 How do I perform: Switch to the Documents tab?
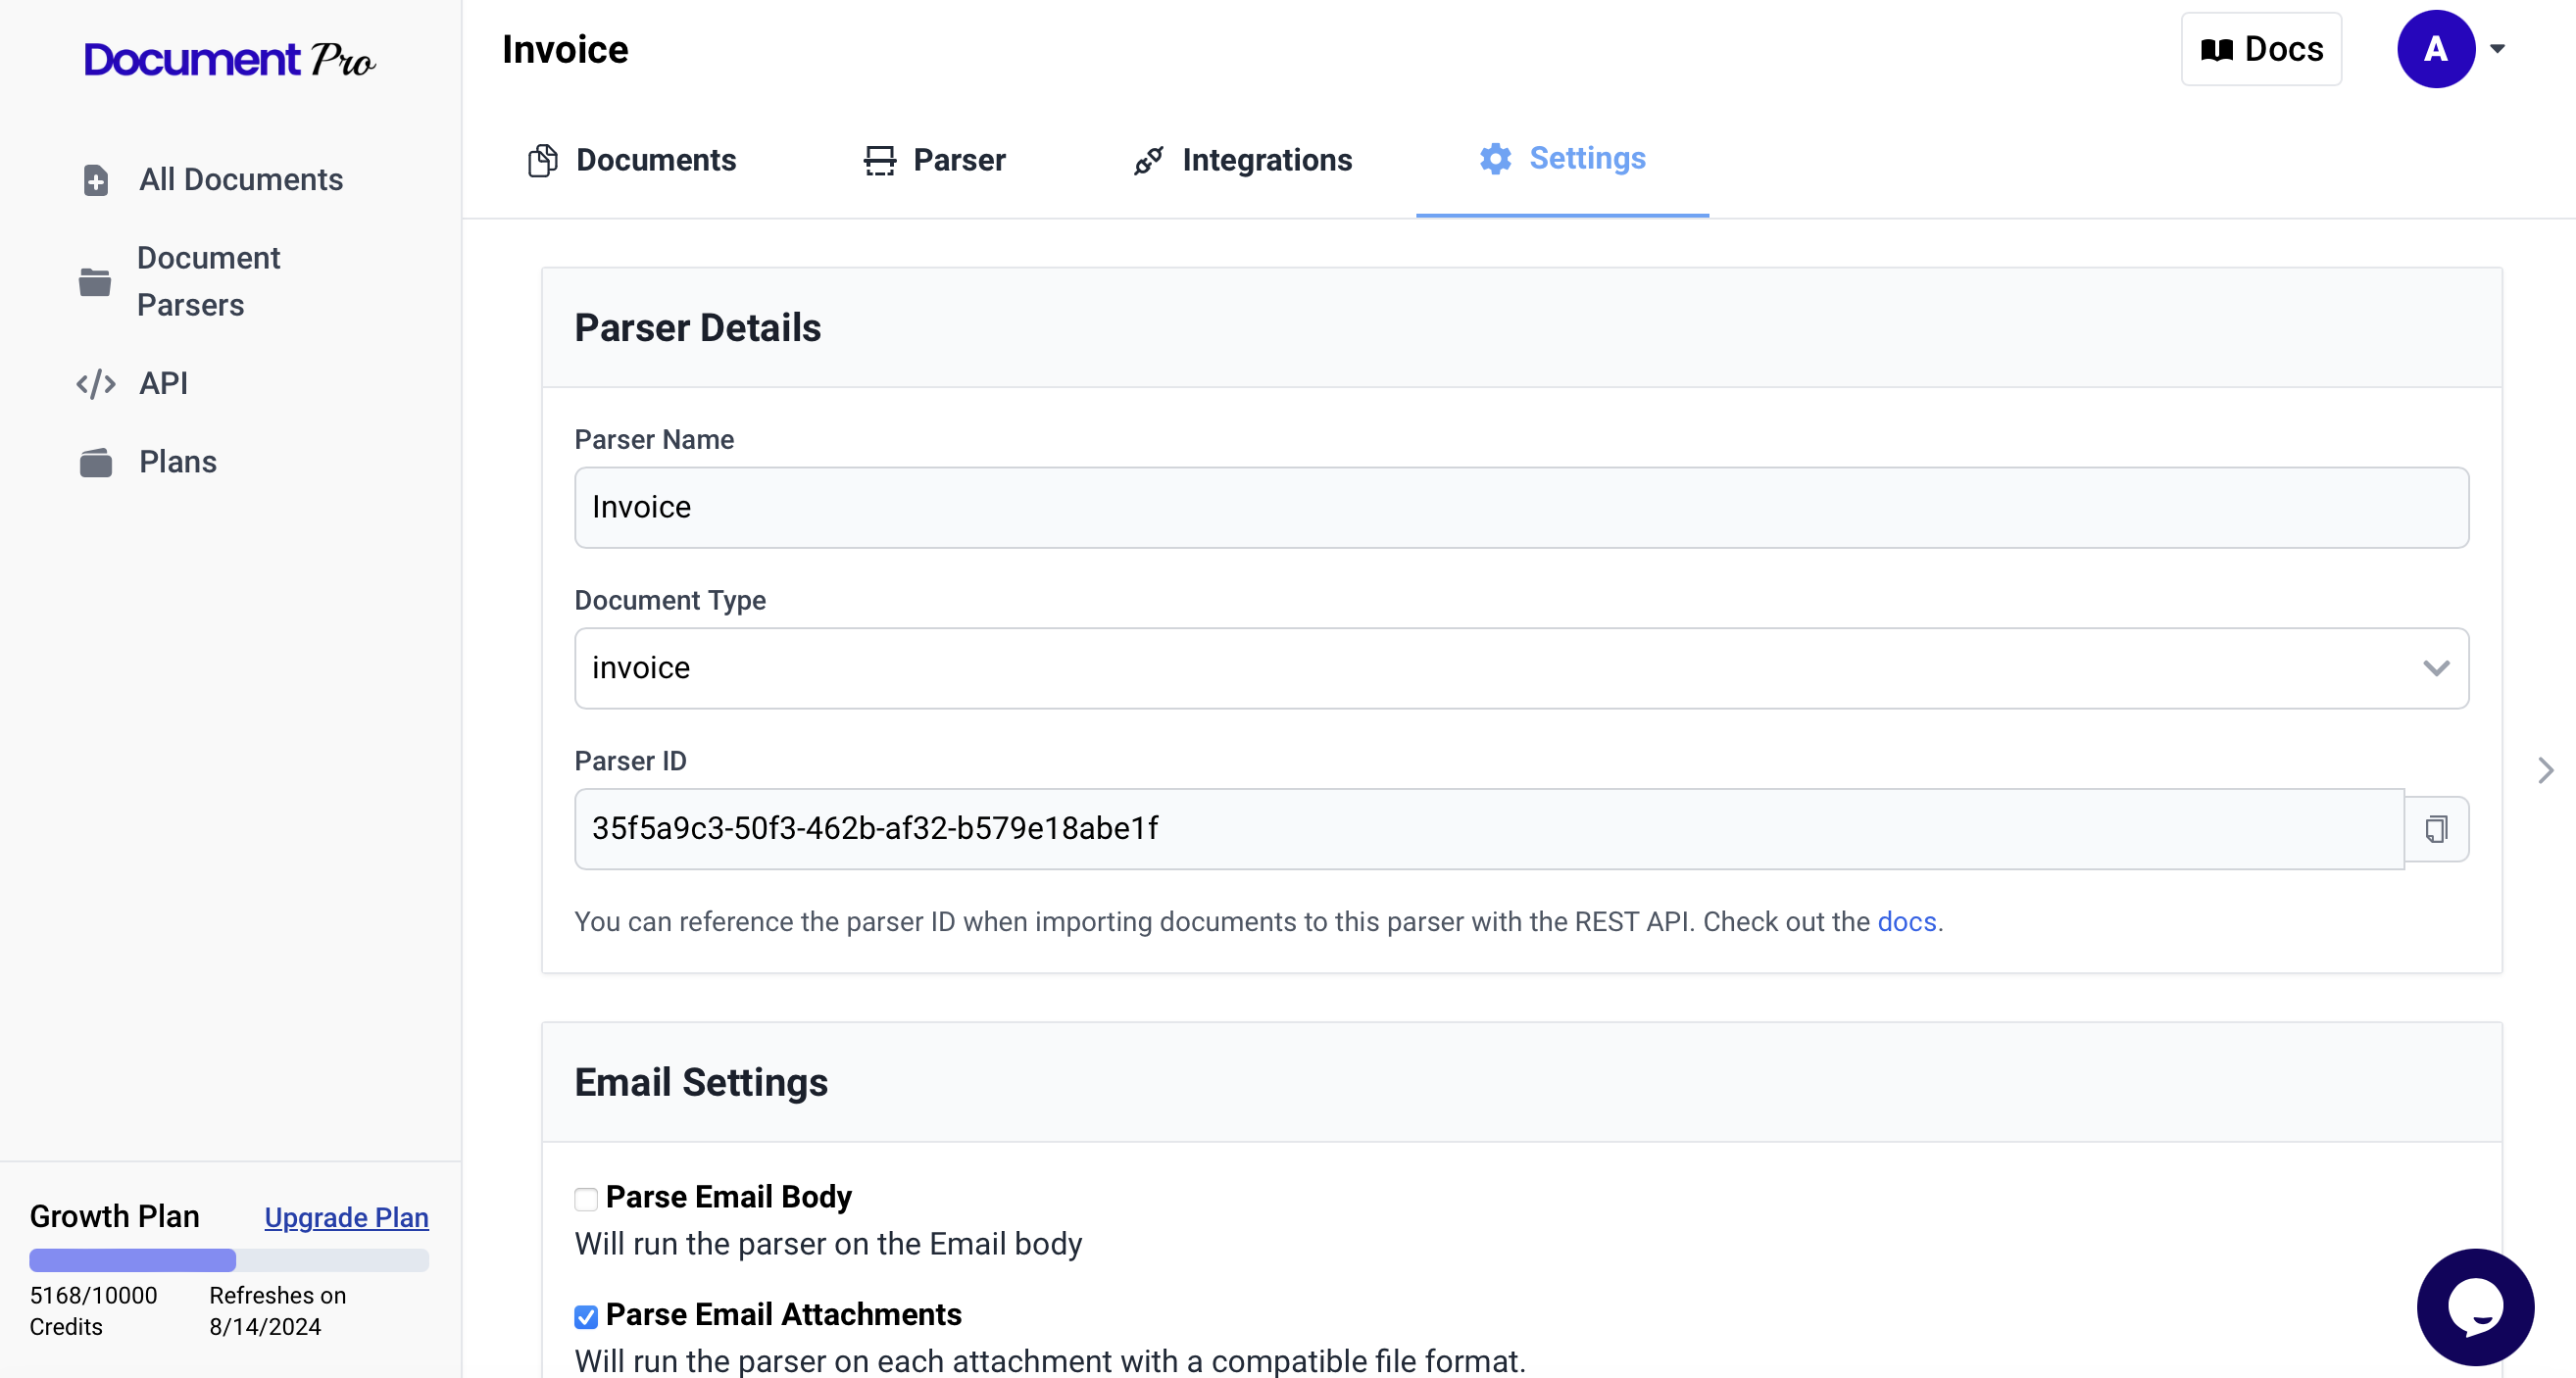click(x=632, y=160)
